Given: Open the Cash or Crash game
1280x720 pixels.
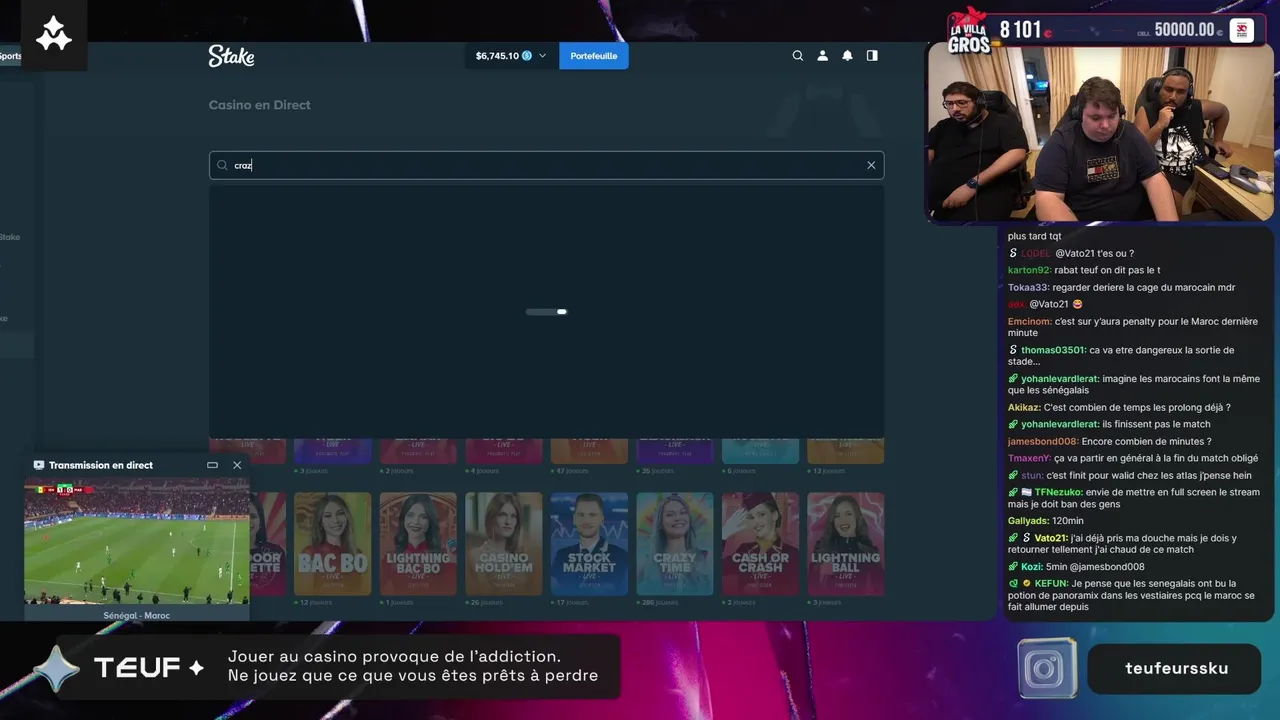Looking at the screenshot, I should [760, 544].
